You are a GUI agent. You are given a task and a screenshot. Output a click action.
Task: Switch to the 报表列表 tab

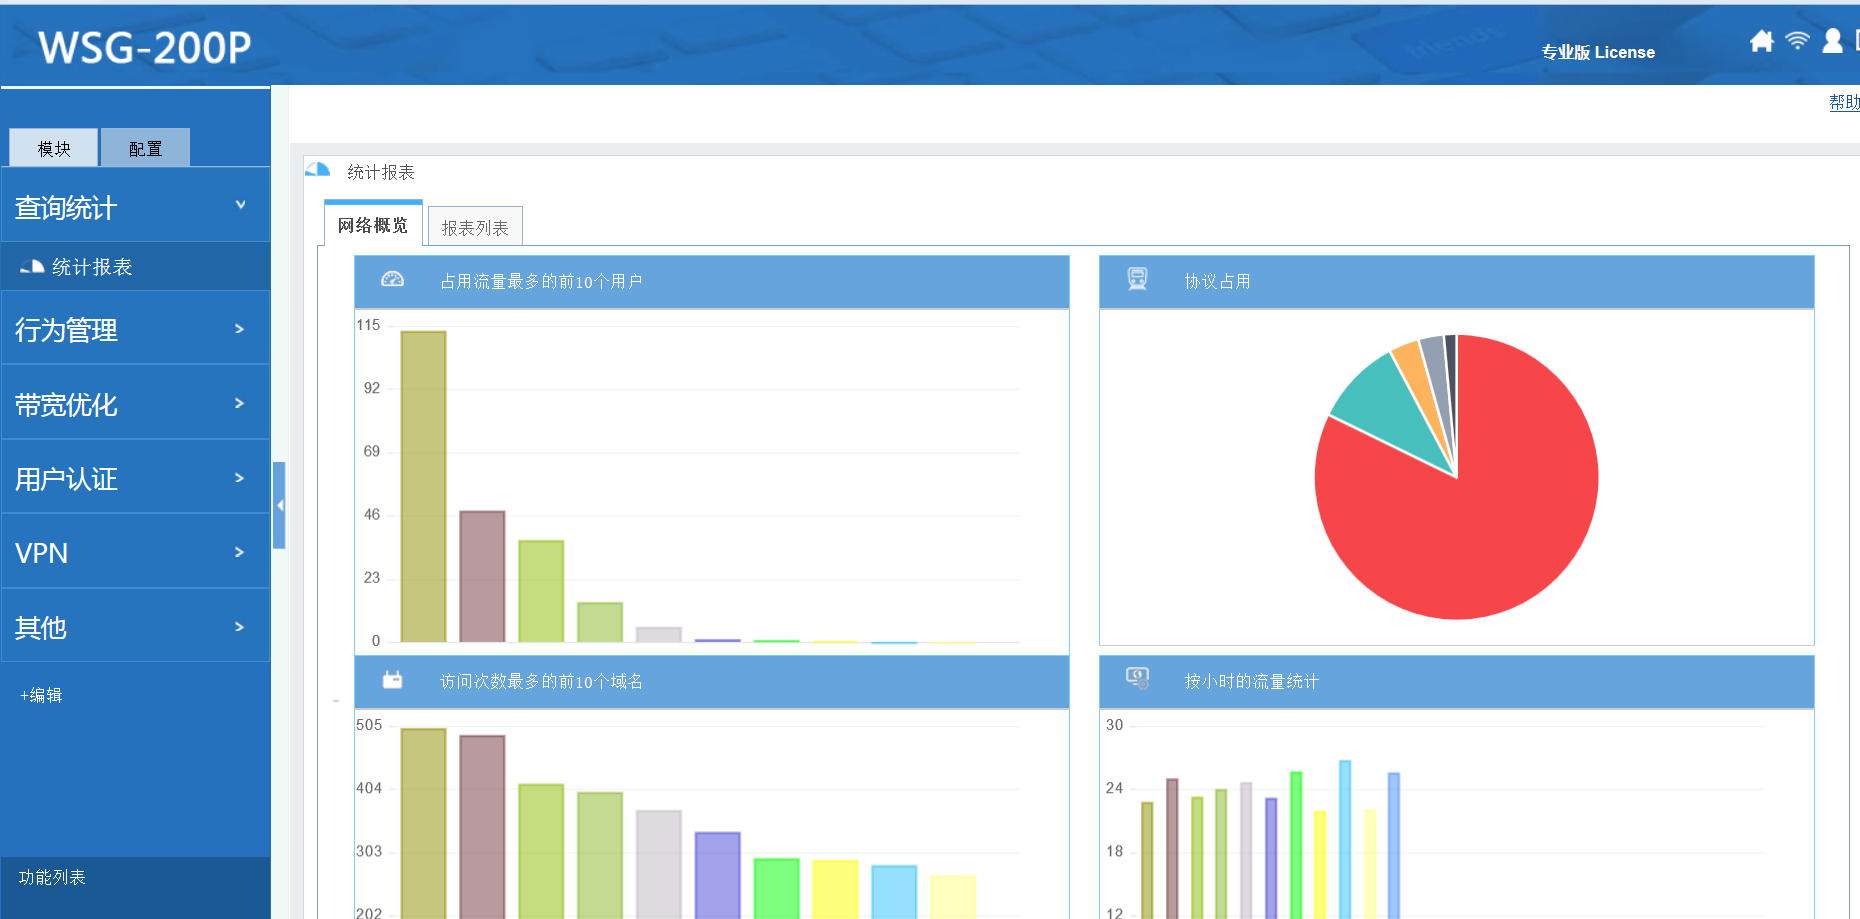tap(475, 228)
